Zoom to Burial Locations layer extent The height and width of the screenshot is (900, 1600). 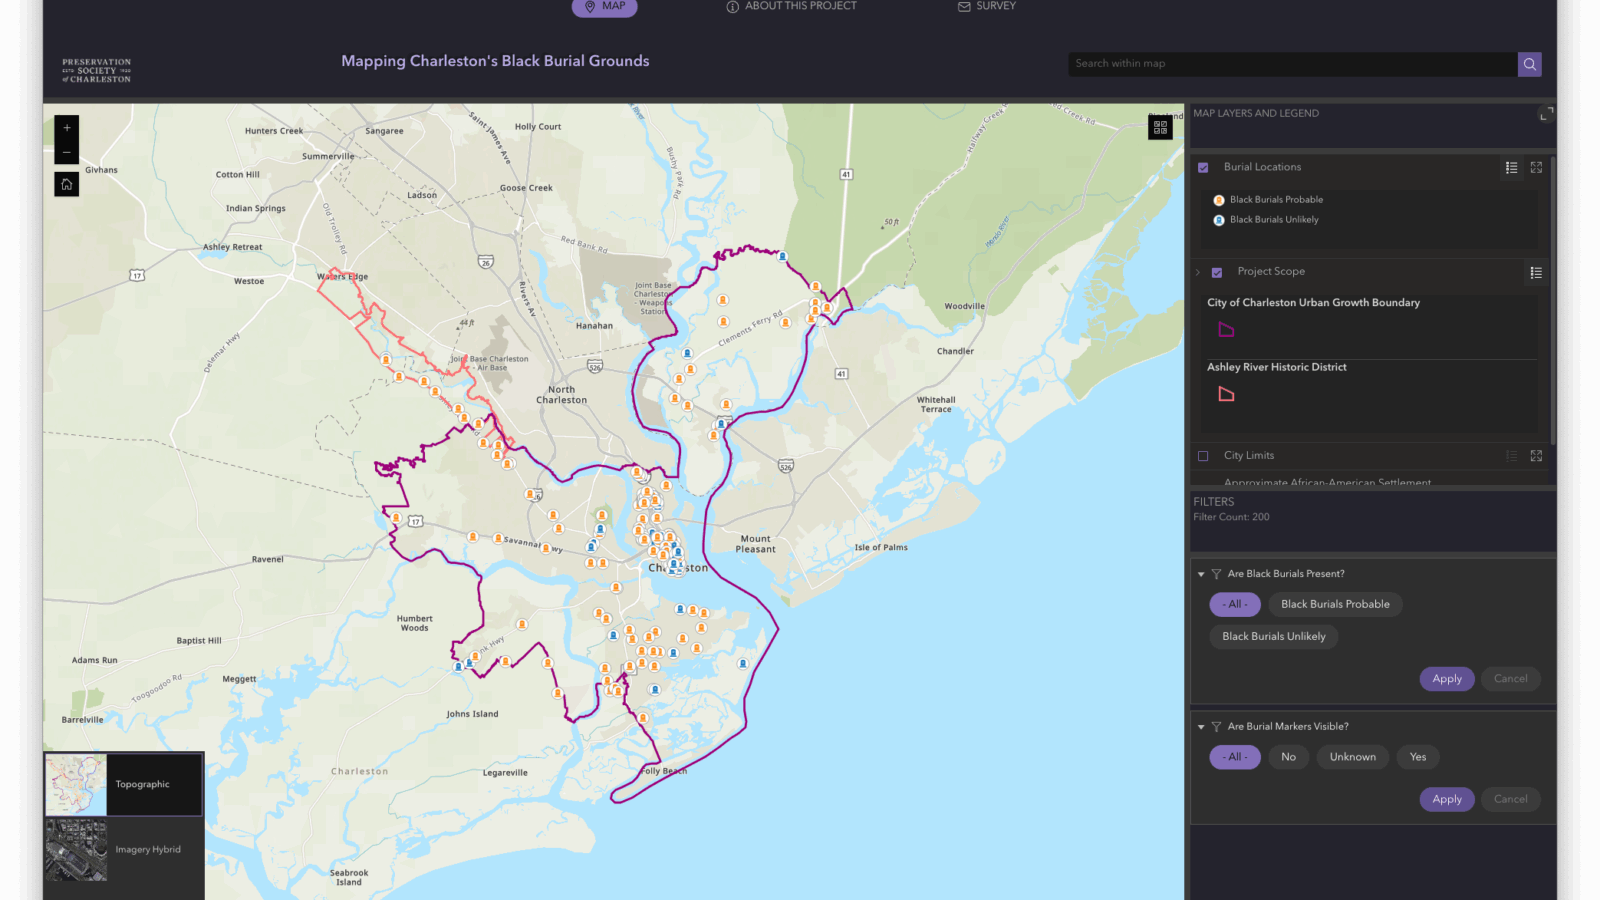1536,168
